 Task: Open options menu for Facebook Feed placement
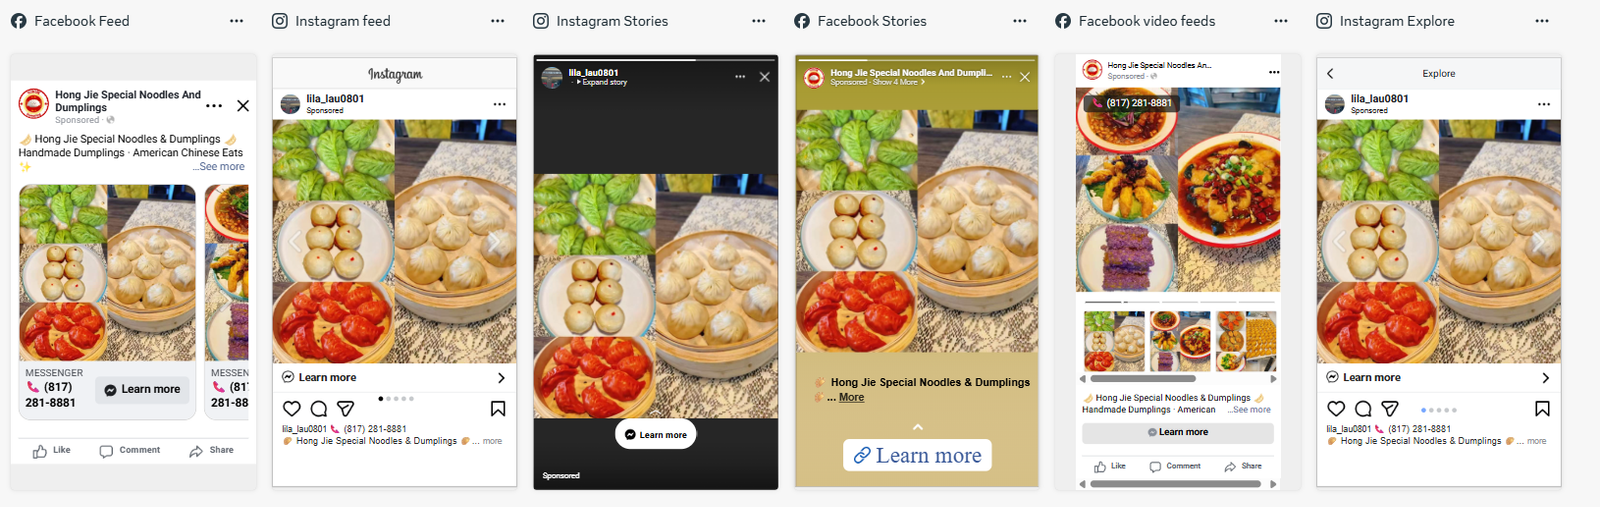236,21
